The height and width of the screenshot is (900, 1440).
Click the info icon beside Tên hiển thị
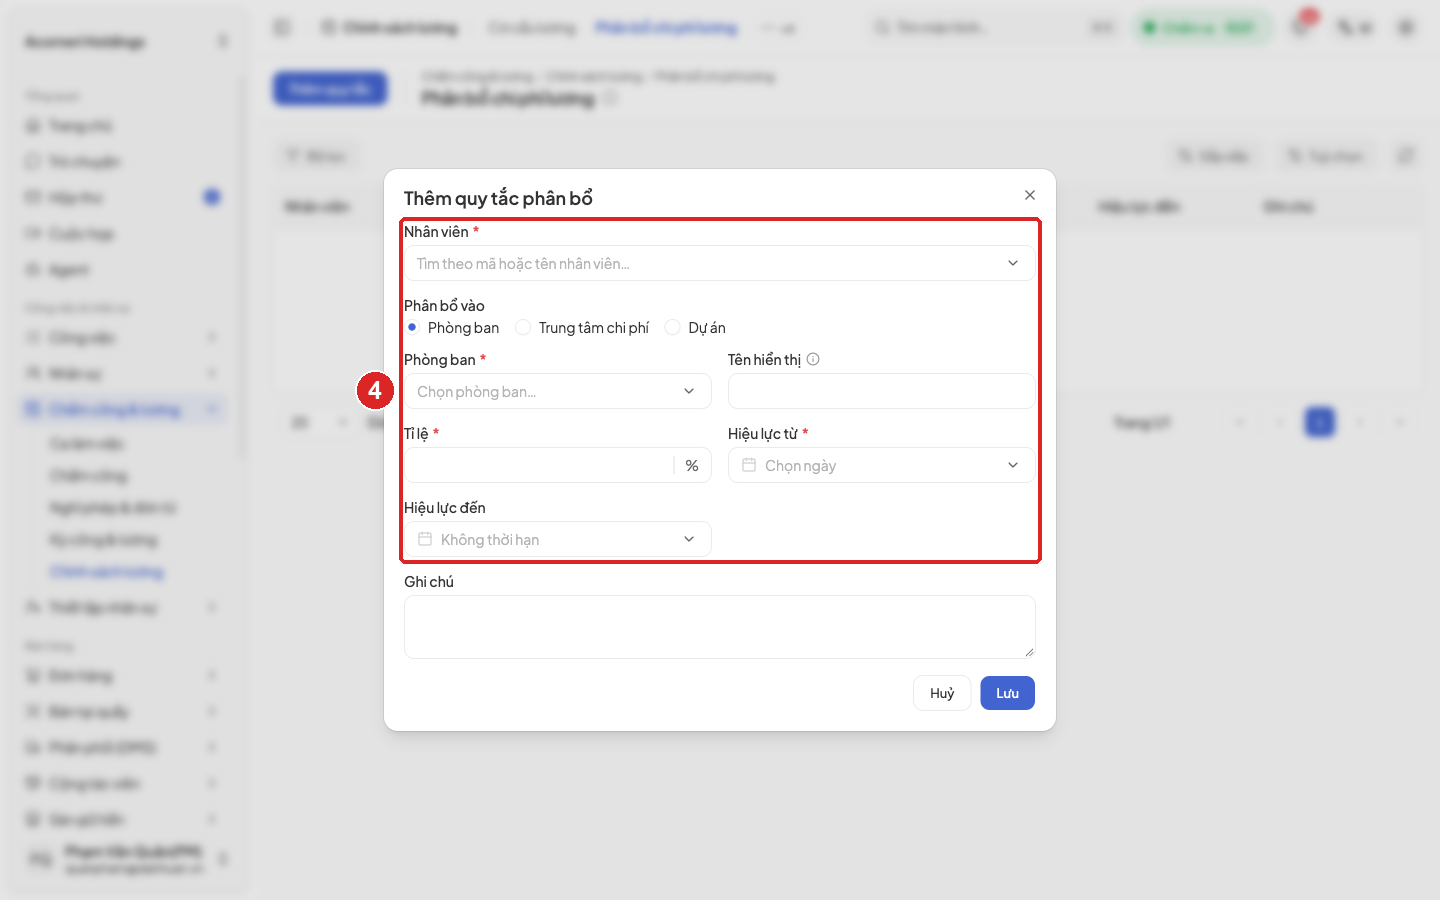pyautogui.click(x=813, y=359)
